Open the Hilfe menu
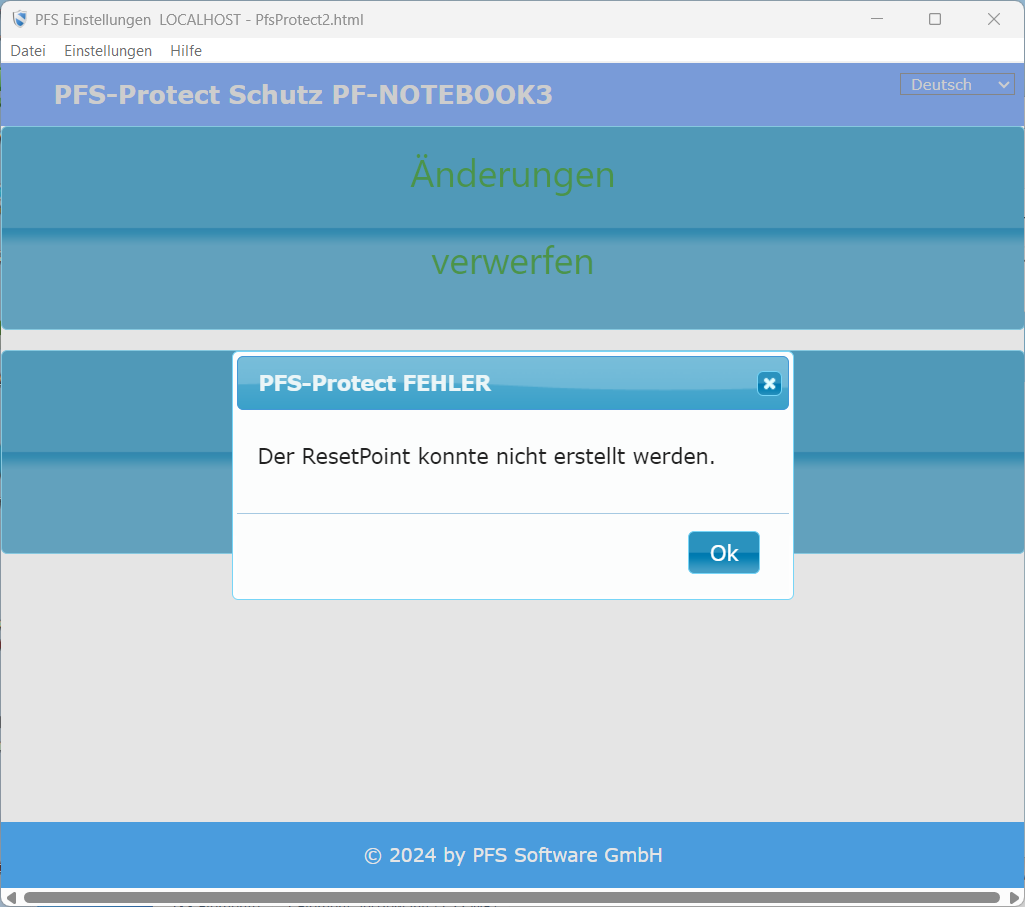Image resolution: width=1025 pixels, height=907 pixels. [x=186, y=51]
